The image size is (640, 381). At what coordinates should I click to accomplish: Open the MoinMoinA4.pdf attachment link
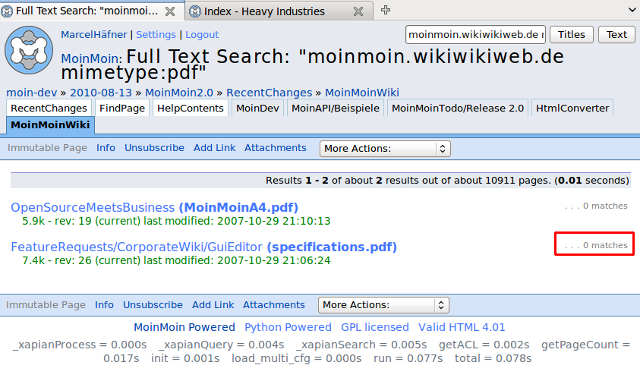pos(239,207)
